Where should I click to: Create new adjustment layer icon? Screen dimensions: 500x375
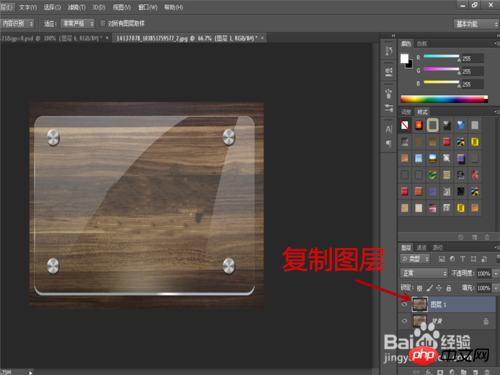click(452, 372)
